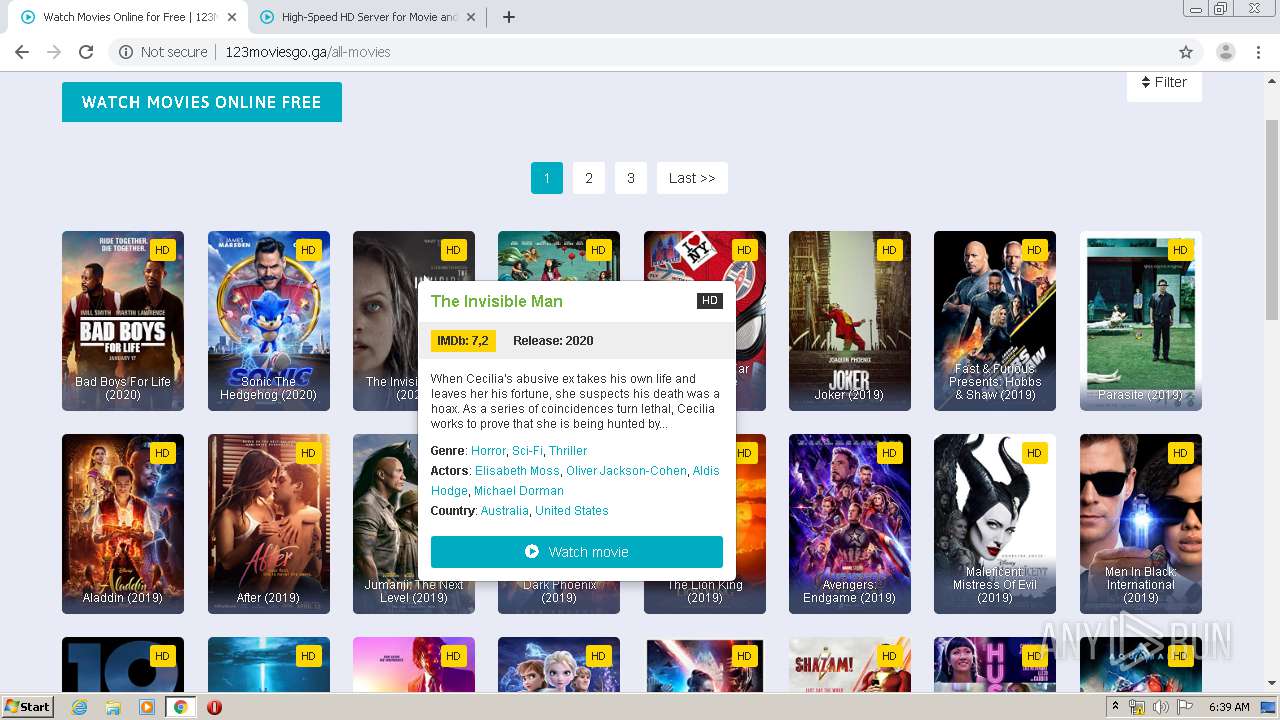The width and height of the screenshot is (1280, 720).
Task: Open the Joker (2019) poster
Action: [x=850, y=321]
